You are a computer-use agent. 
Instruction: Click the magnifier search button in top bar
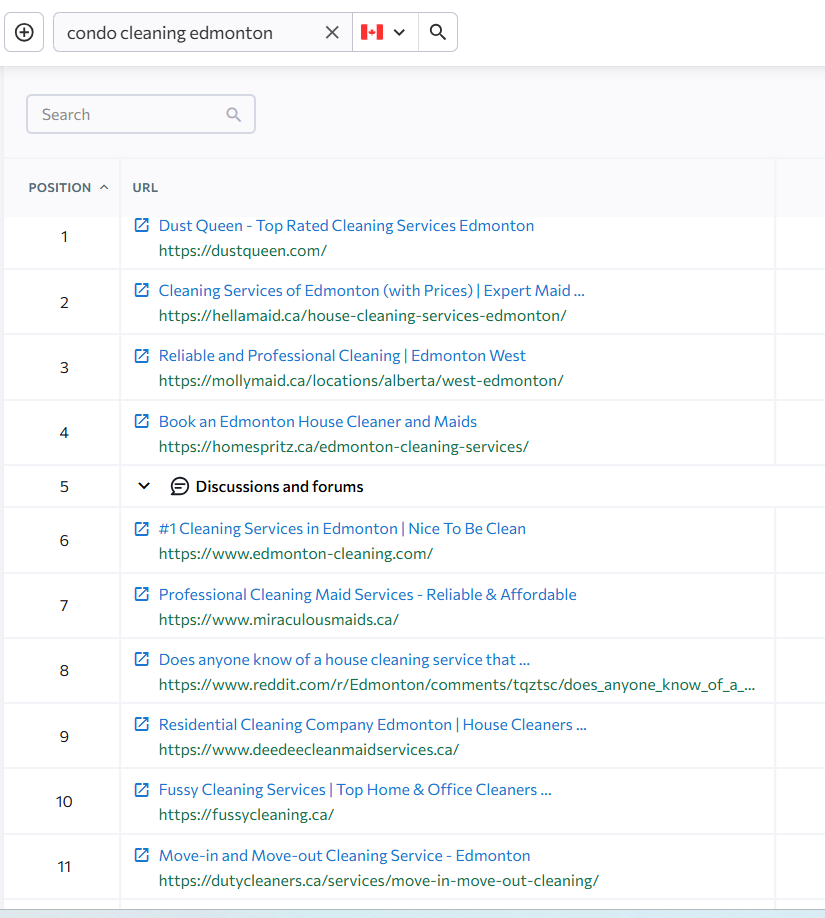437,32
